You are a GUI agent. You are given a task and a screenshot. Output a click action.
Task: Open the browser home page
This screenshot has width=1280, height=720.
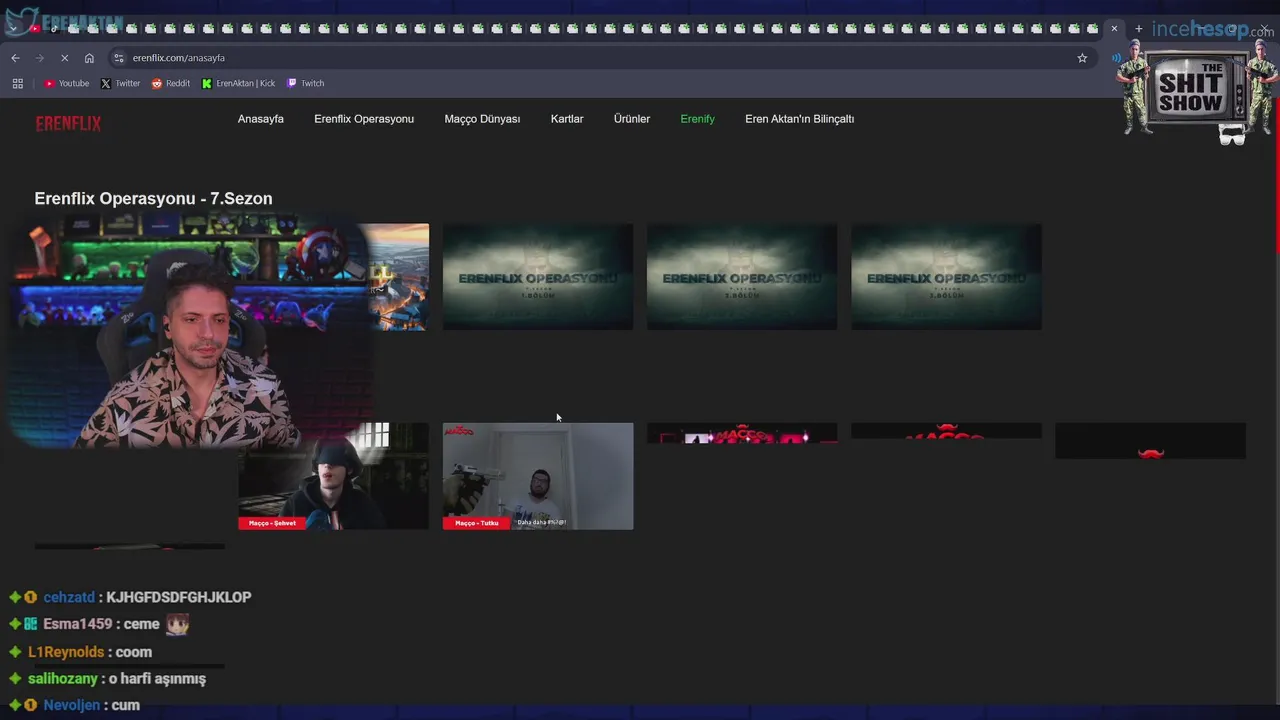(x=89, y=58)
